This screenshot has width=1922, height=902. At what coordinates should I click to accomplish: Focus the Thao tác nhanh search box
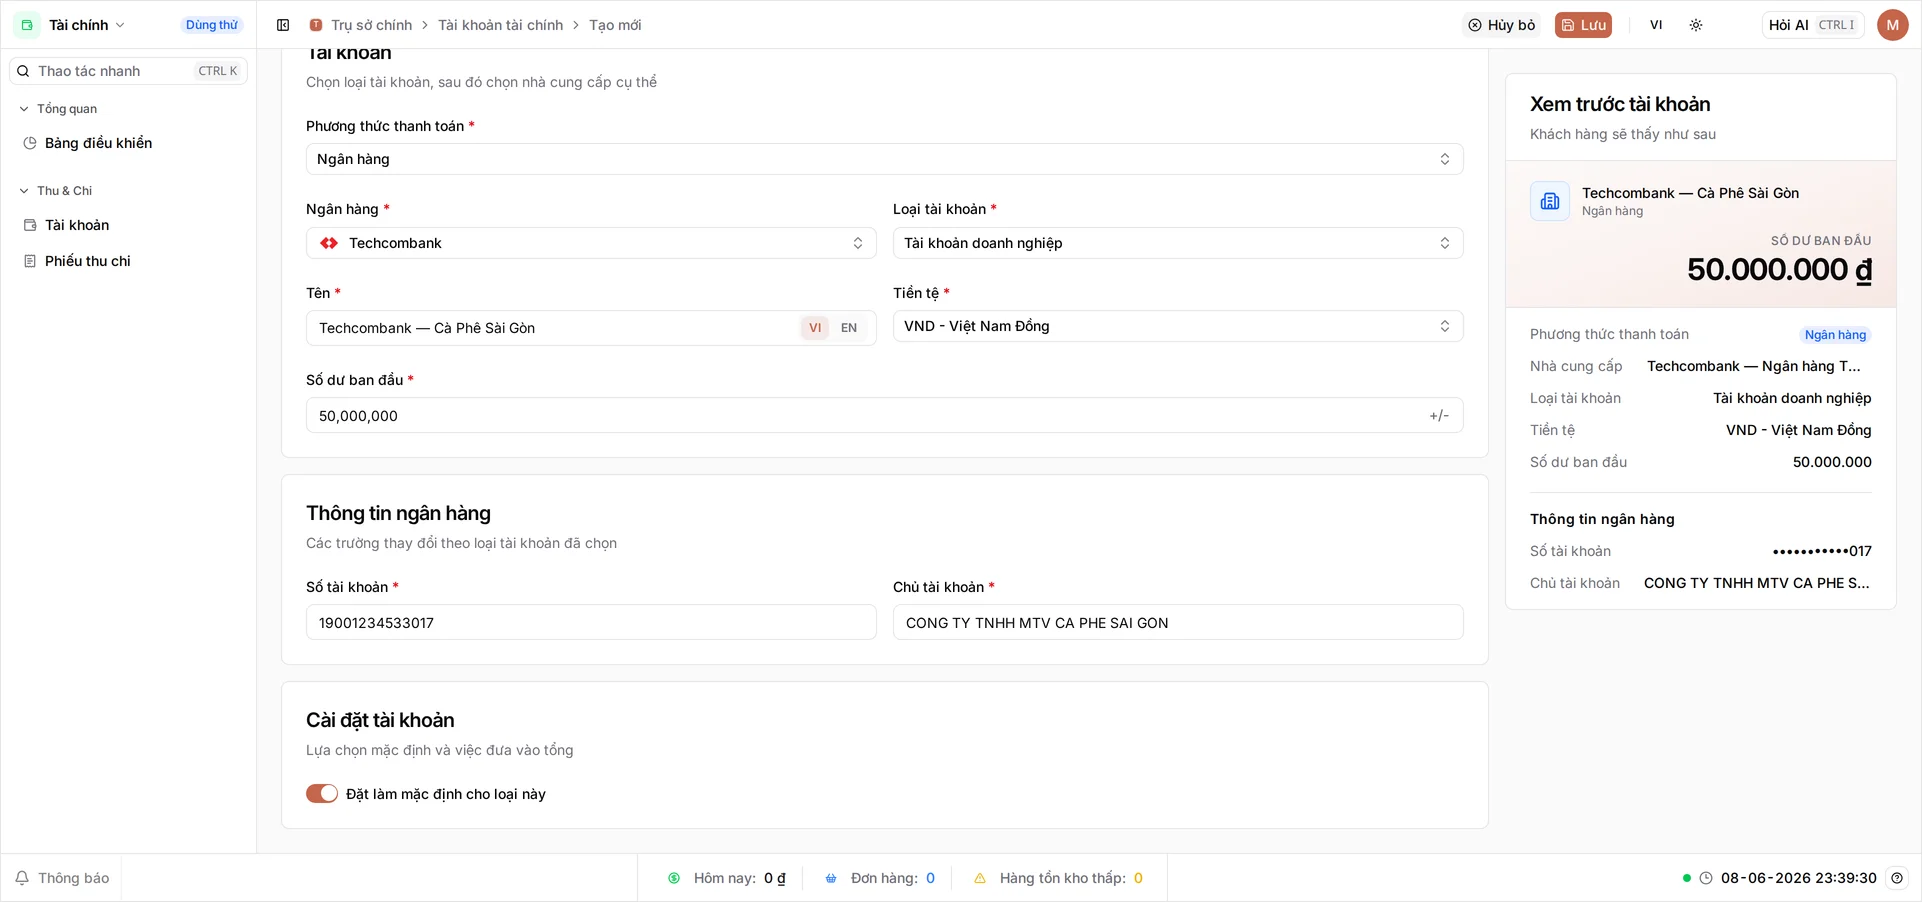click(128, 71)
